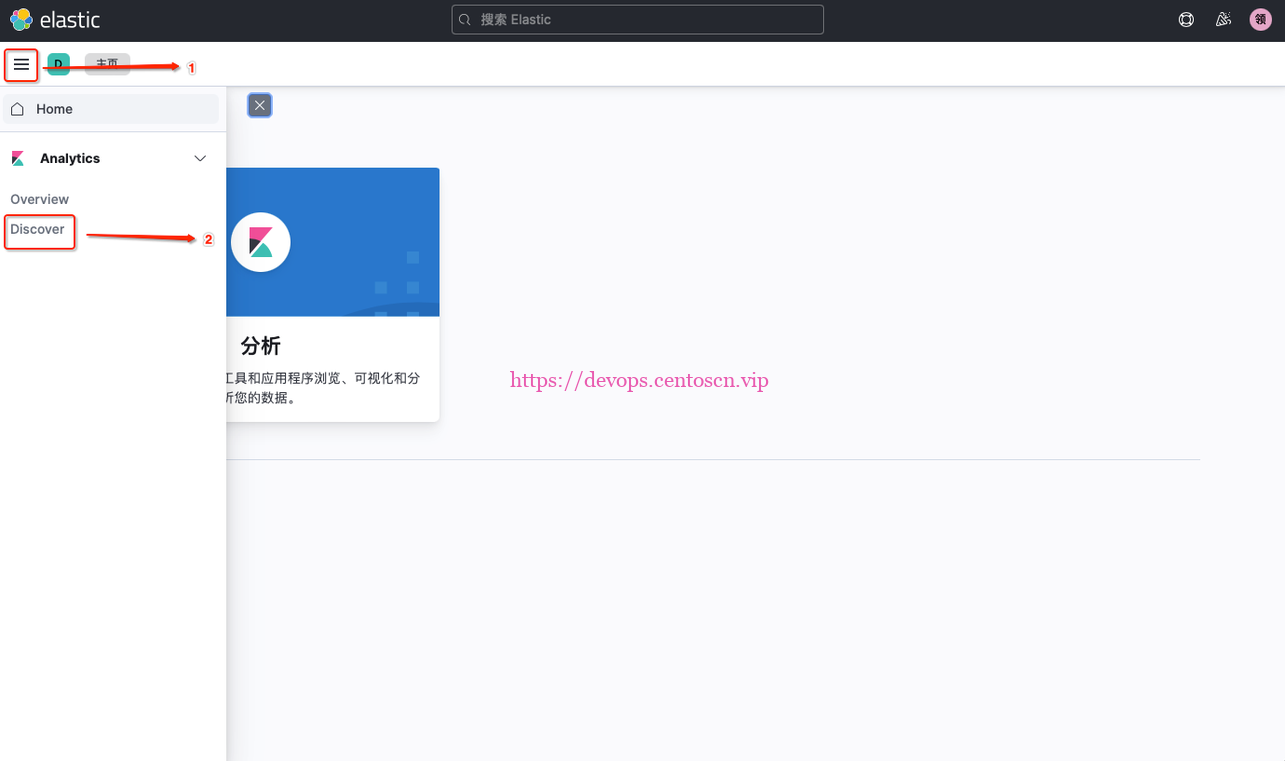The width and height of the screenshot is (1285, 761).
Task: Click the magnifier icon in search bar
Action: coord(464,19)
